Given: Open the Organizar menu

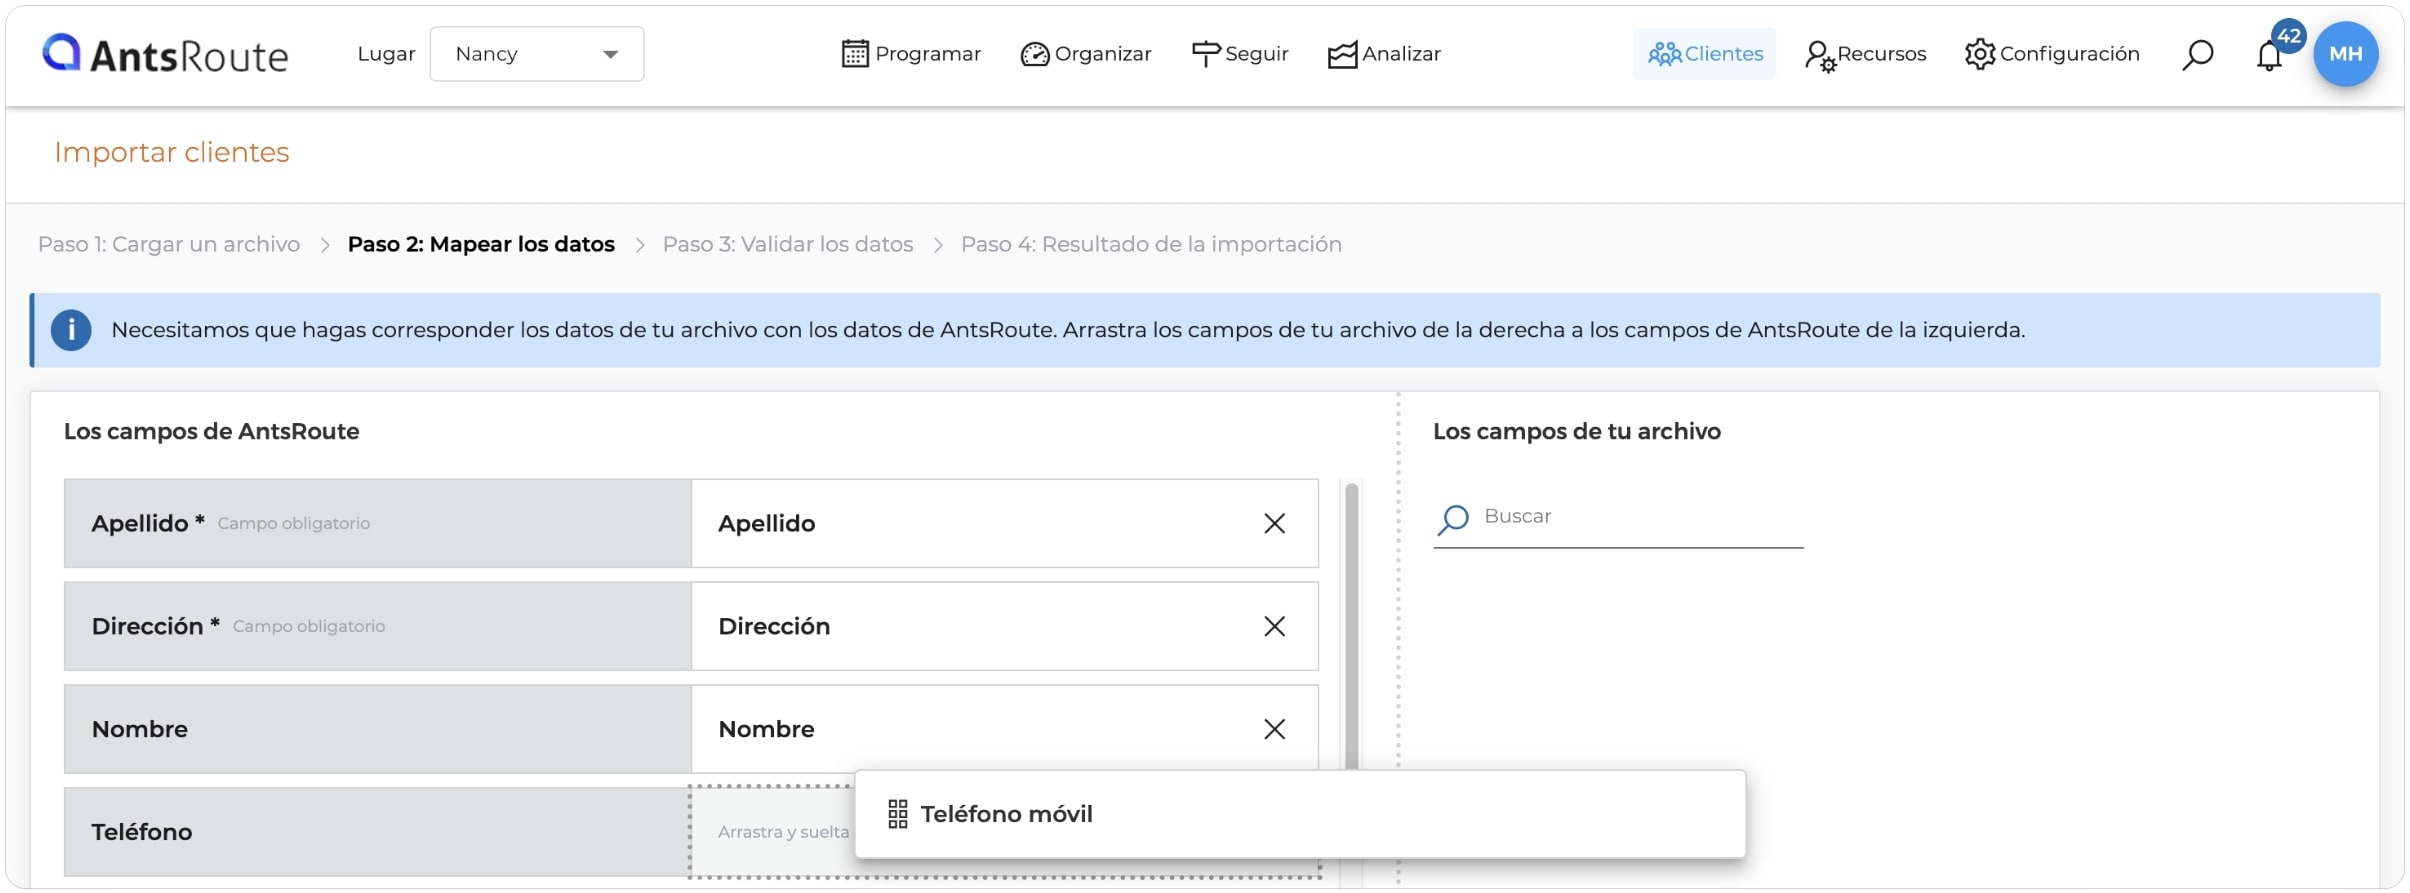Looking at the screenshot, I should [1086, 54].
